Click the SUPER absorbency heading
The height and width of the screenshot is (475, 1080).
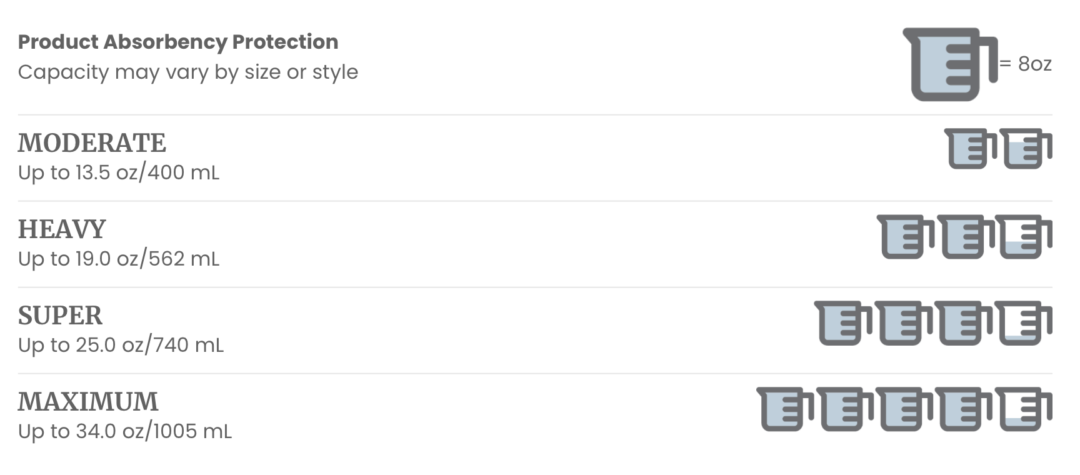pos(60,316)
